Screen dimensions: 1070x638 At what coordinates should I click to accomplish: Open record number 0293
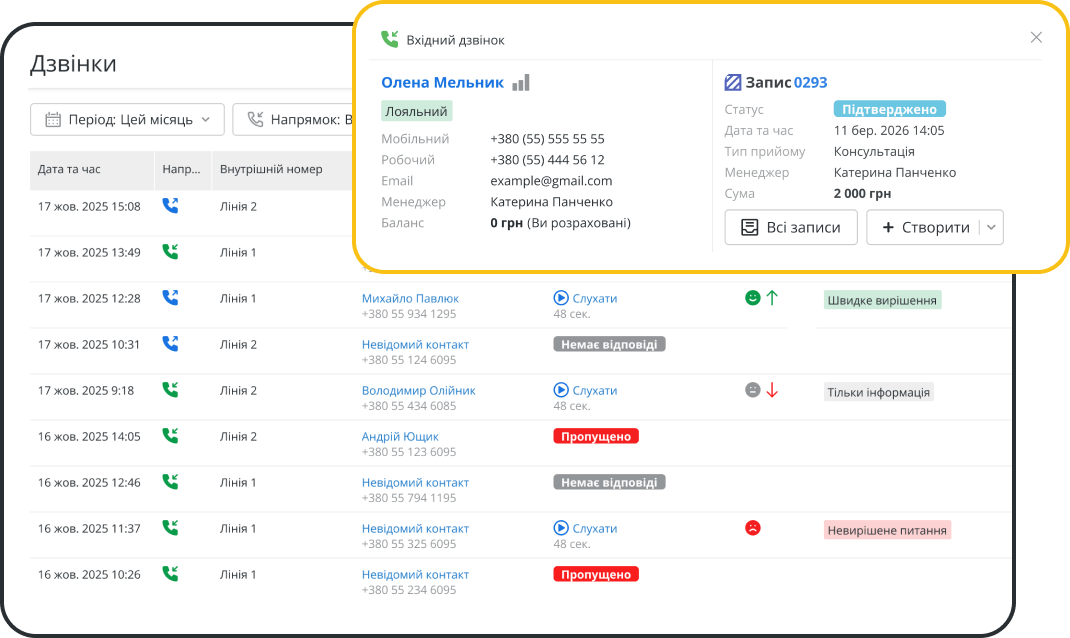pos(811,83)
